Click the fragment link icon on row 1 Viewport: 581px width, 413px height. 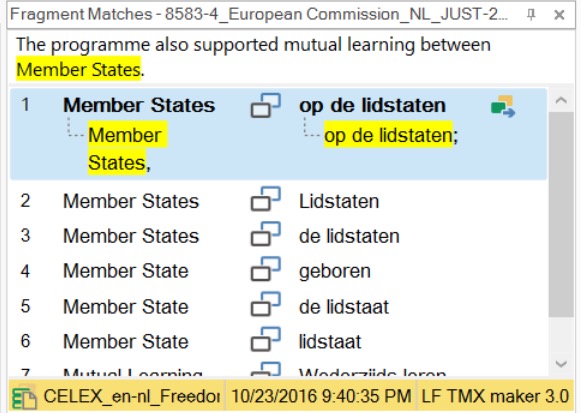click(266, 106)
